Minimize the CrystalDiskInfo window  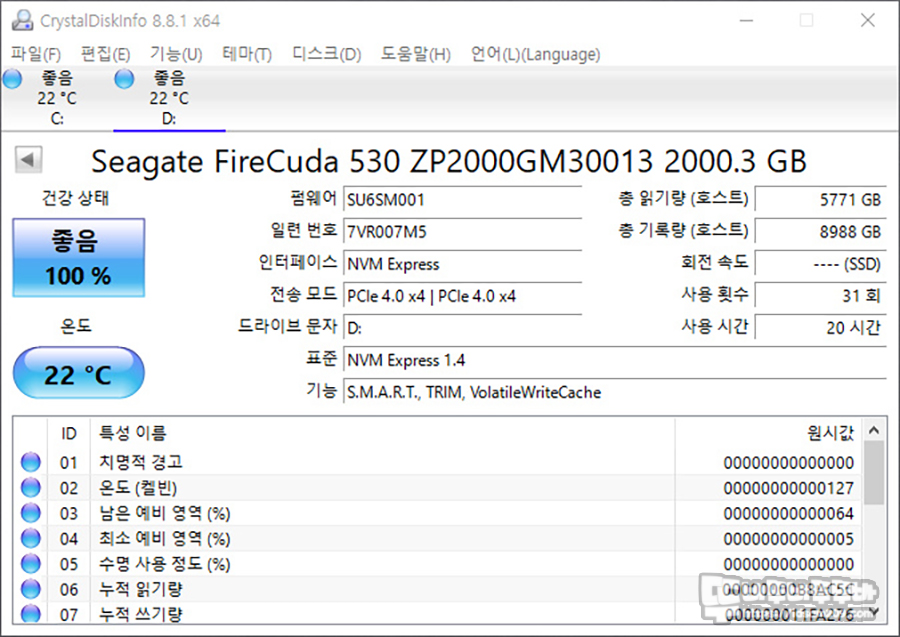[746, 21]
